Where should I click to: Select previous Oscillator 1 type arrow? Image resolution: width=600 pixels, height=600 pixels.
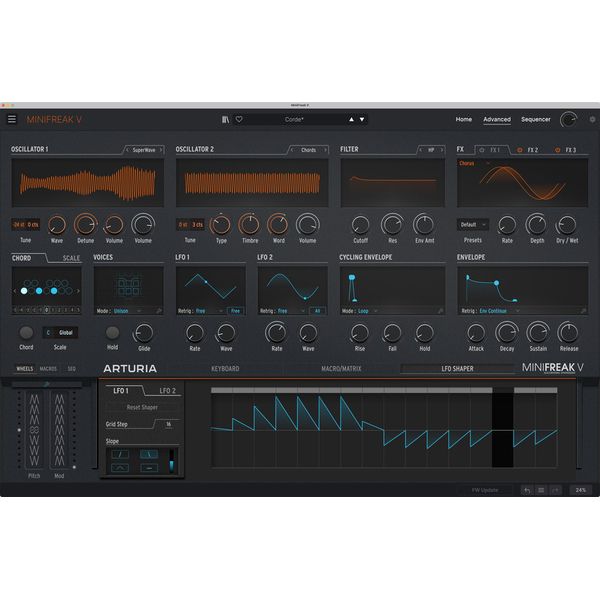point(127,150)
